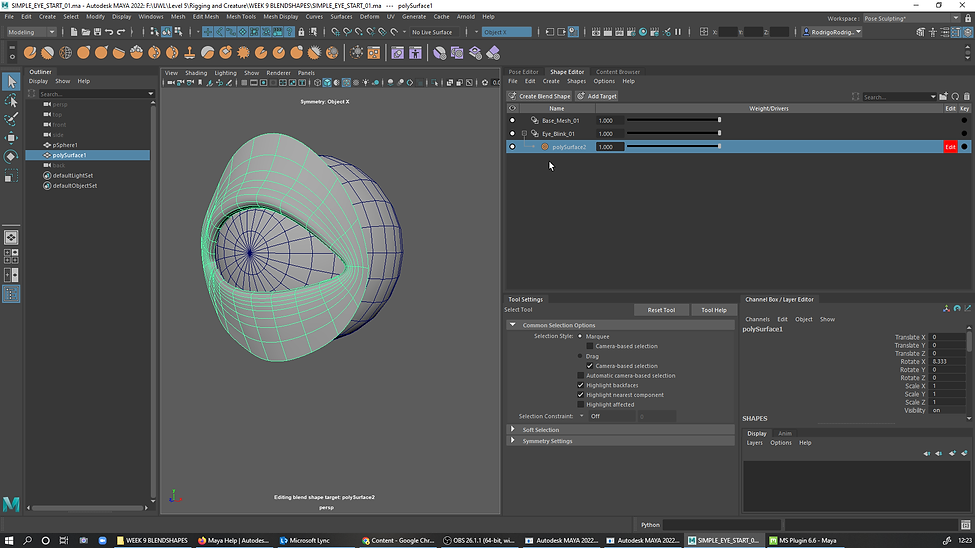Select the Marquee selection style radio
Viewport: 975px width, 548px height.
580,337
